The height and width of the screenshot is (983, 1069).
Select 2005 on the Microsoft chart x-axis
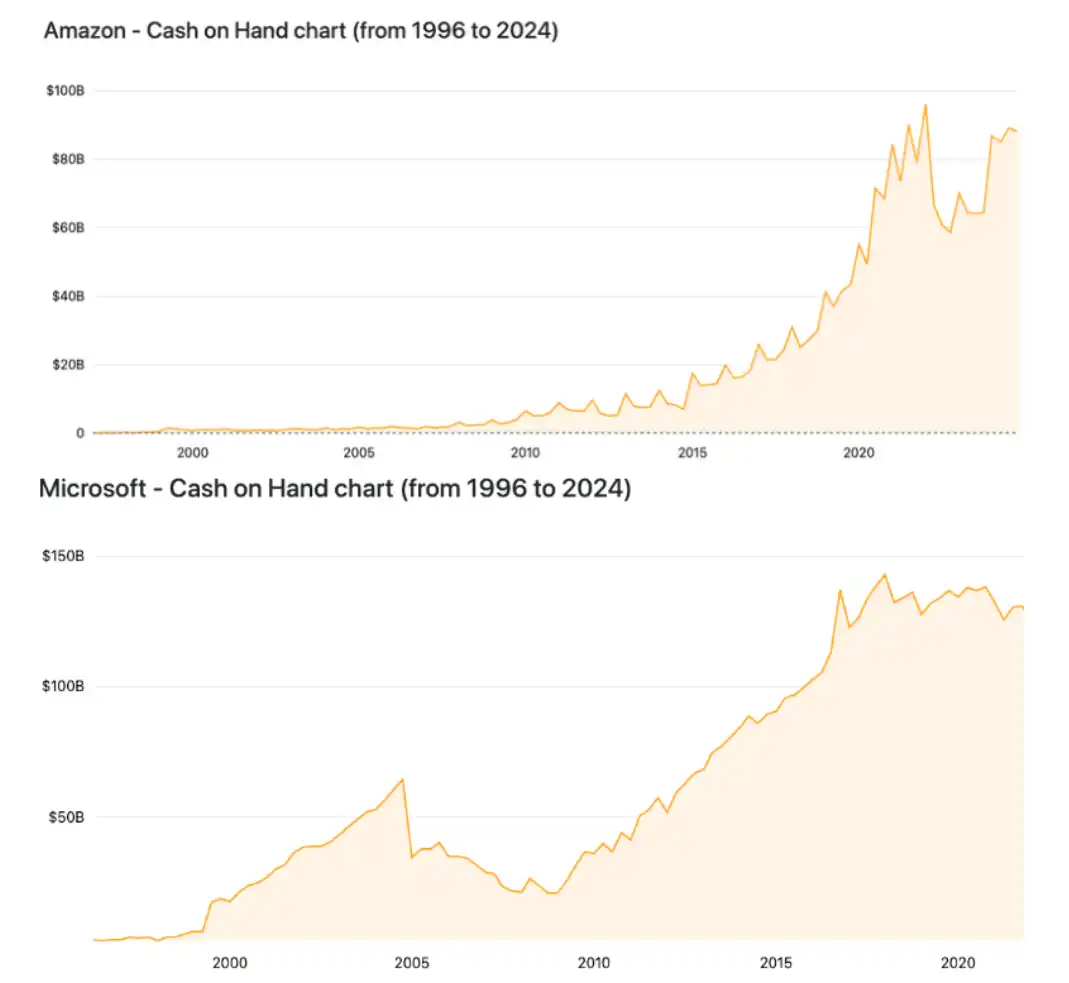coord(412,963)
